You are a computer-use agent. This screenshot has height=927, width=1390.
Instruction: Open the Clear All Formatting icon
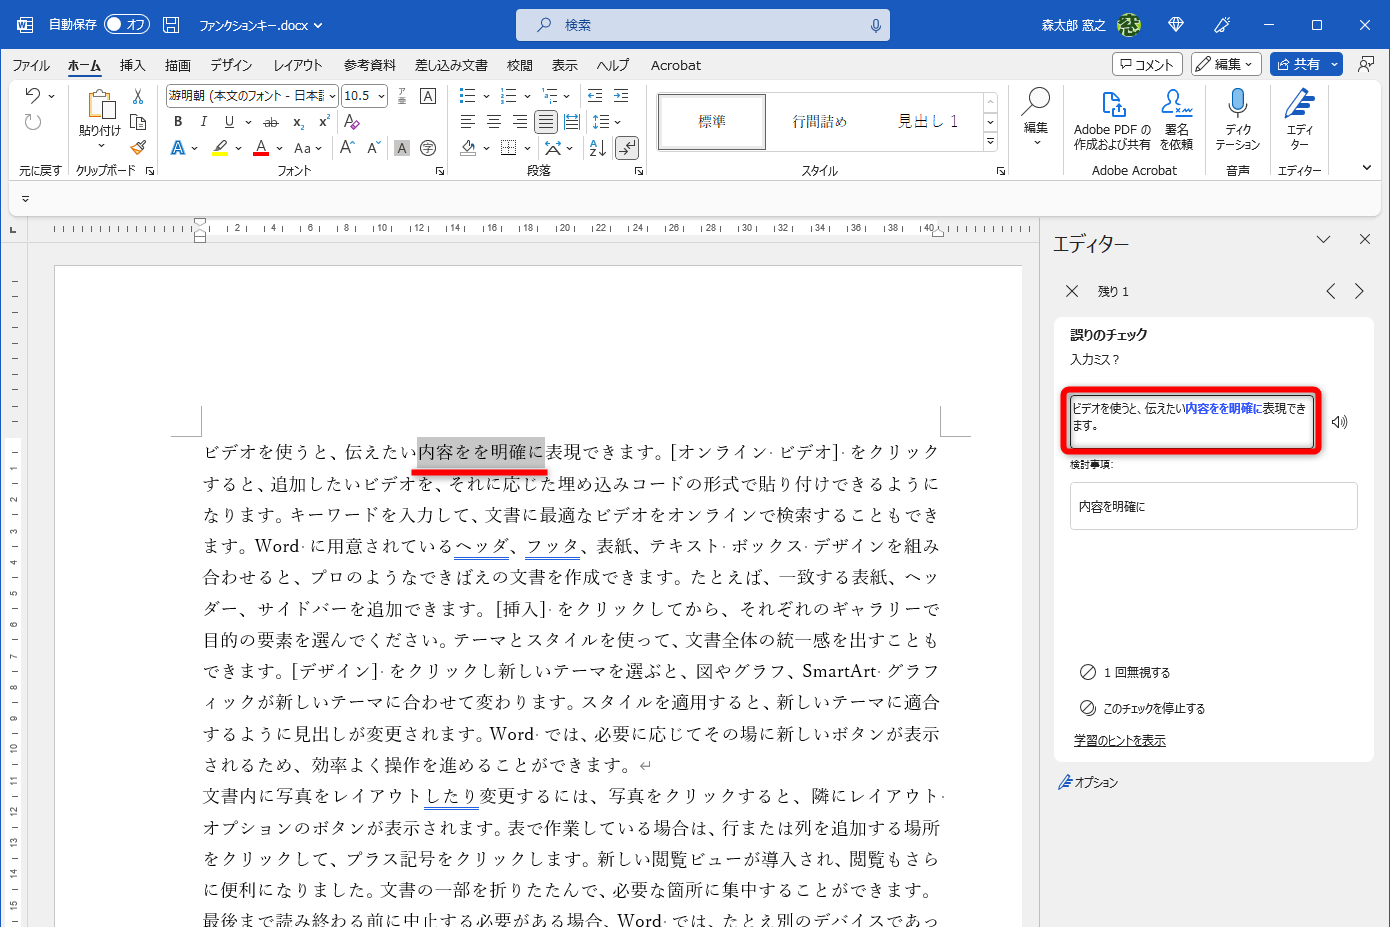pyautogui.click(x=352, y=121)
